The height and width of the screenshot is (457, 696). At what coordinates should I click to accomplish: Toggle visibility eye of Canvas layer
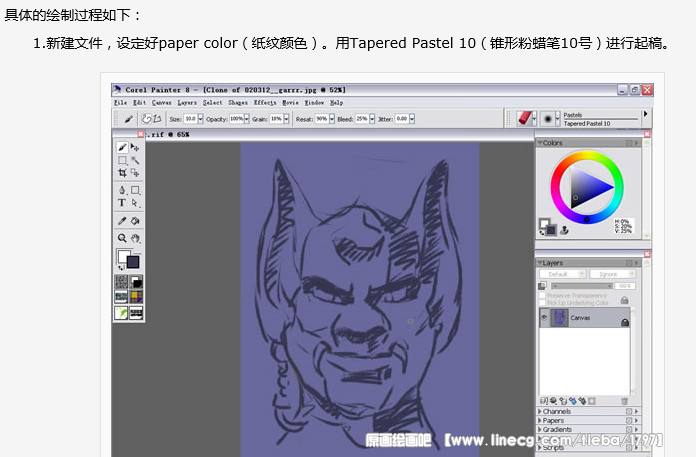pyautogui.click(x=544, y=318)
